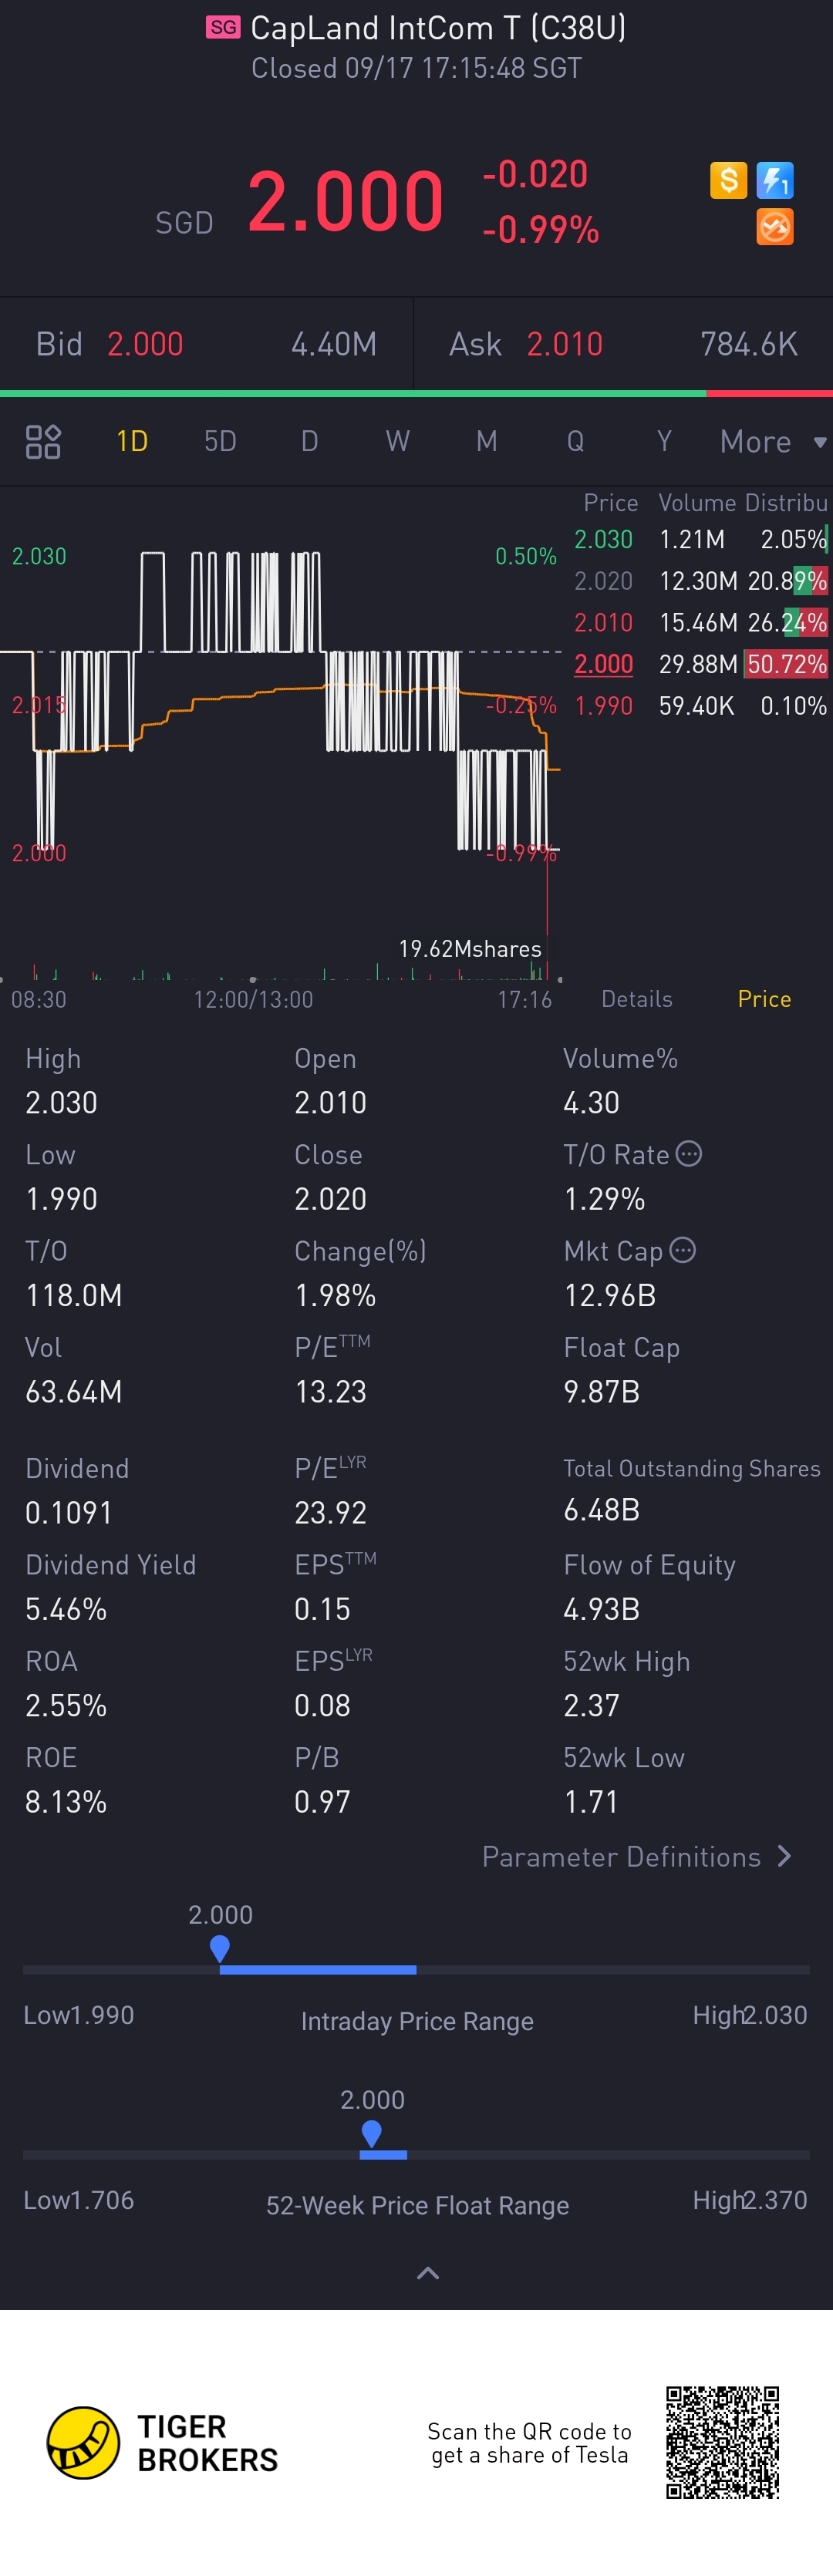Image resolution: width=833 pixels, height=2576 pixels.
Task: Tap the Tesla QR code
Action: click(x=723, y=2442)
